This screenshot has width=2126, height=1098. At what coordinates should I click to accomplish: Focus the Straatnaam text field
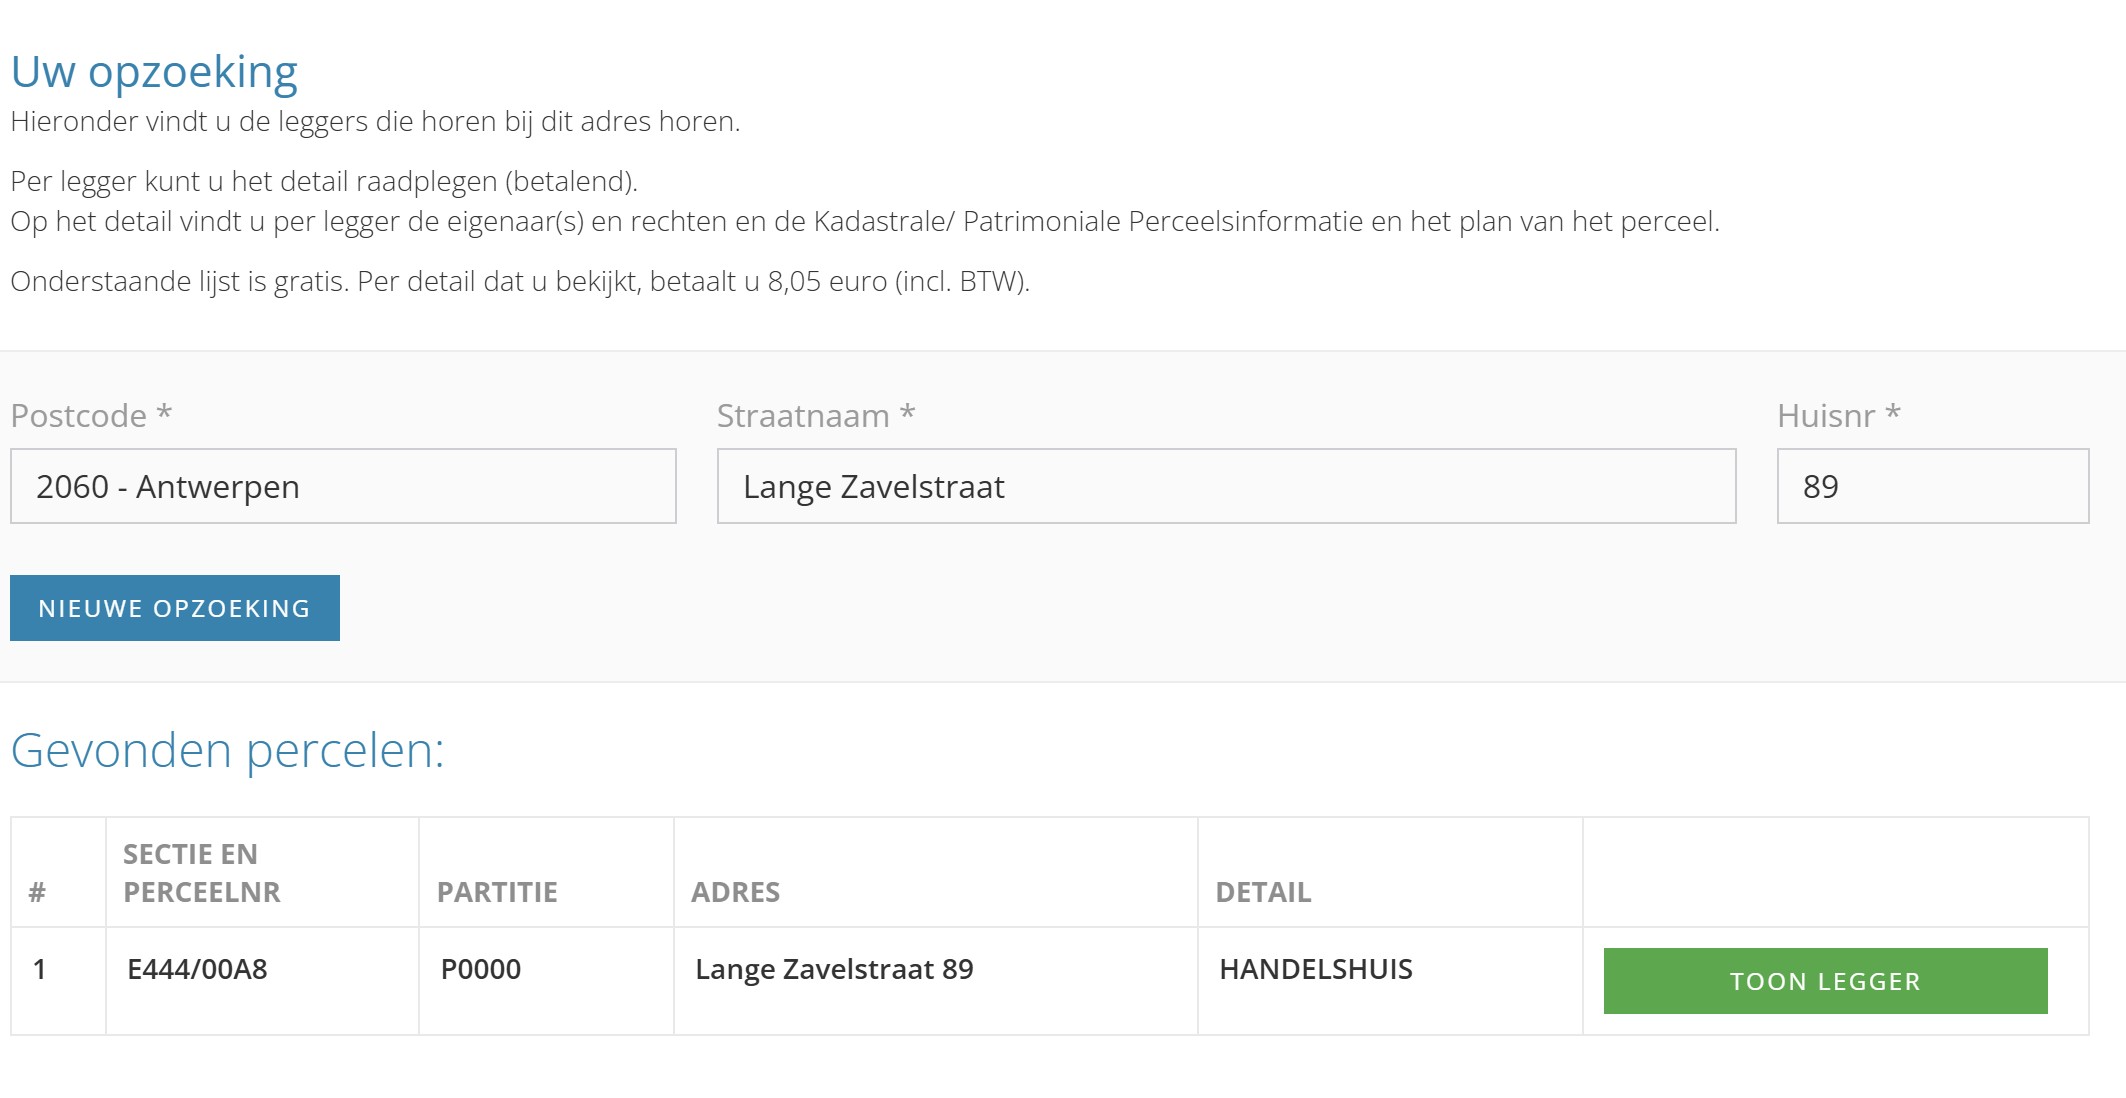coord(1226,486)
